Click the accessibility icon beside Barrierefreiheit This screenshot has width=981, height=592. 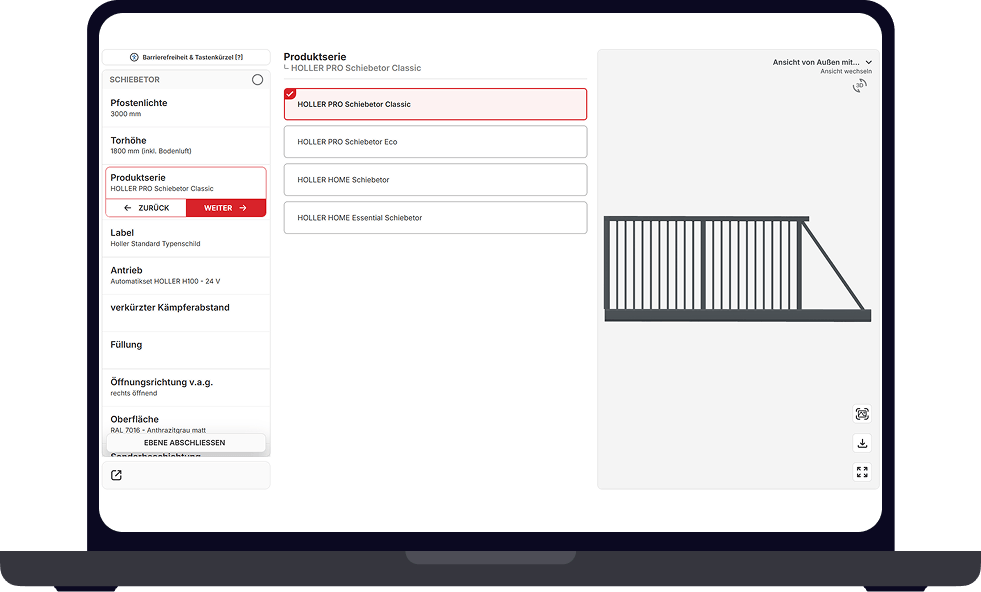click(135, 58)
